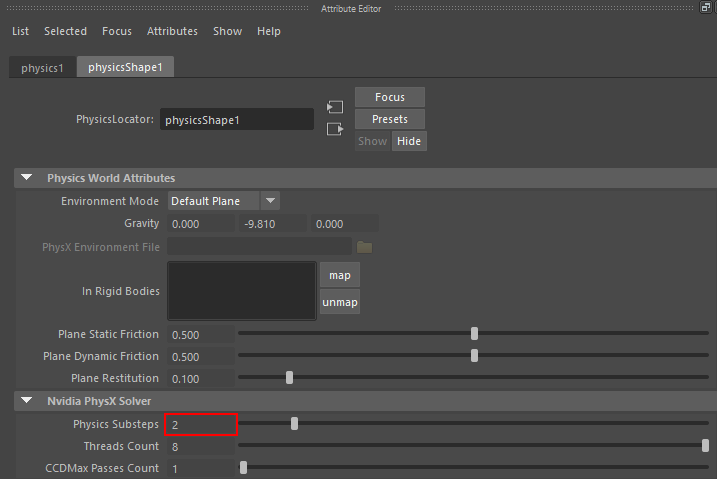Screen dimensions: 717x479
Task: Click the PhysX Environment File folder icon
Action: pos(364,247)
